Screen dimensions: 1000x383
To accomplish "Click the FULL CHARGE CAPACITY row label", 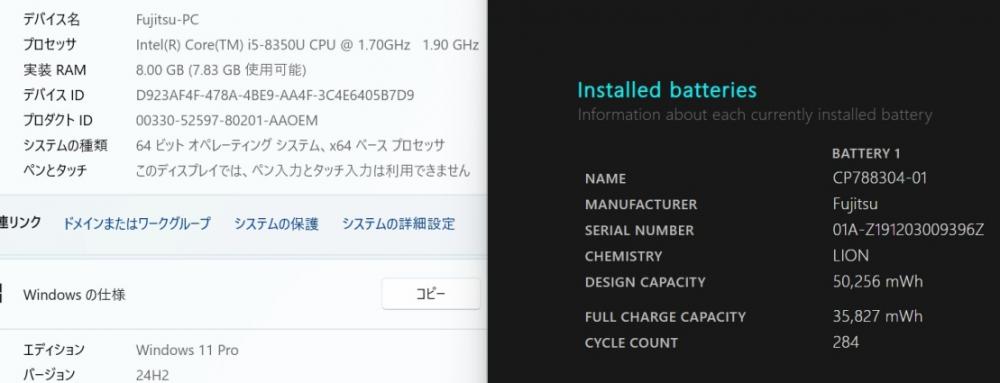I will [x=665, y=317].
